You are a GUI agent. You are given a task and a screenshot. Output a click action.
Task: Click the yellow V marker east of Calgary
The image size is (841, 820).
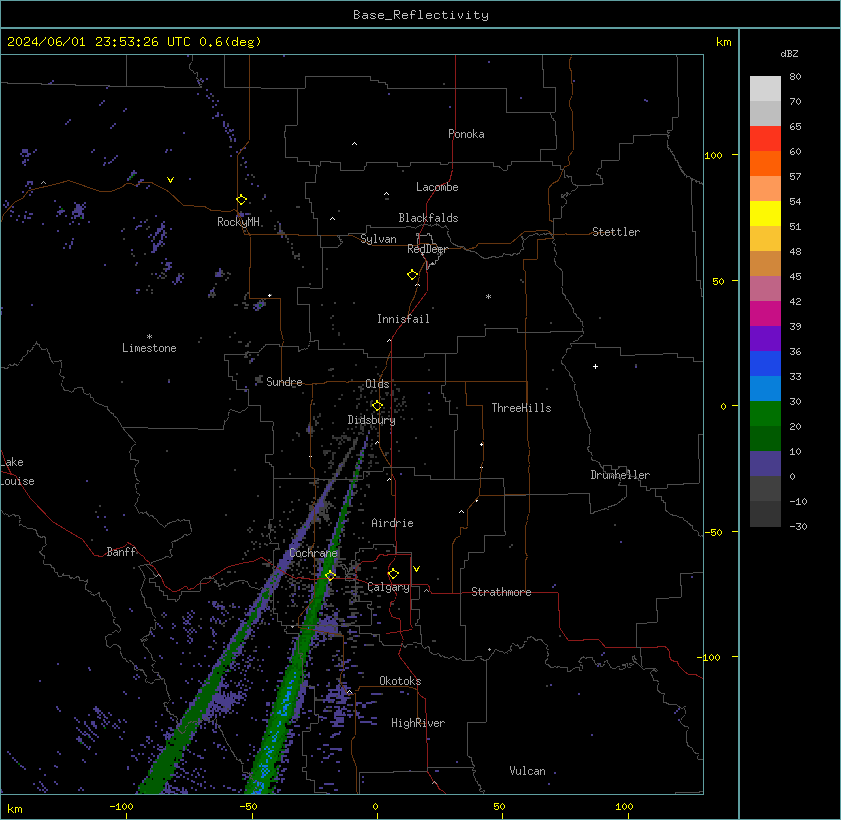pos(416,568)
